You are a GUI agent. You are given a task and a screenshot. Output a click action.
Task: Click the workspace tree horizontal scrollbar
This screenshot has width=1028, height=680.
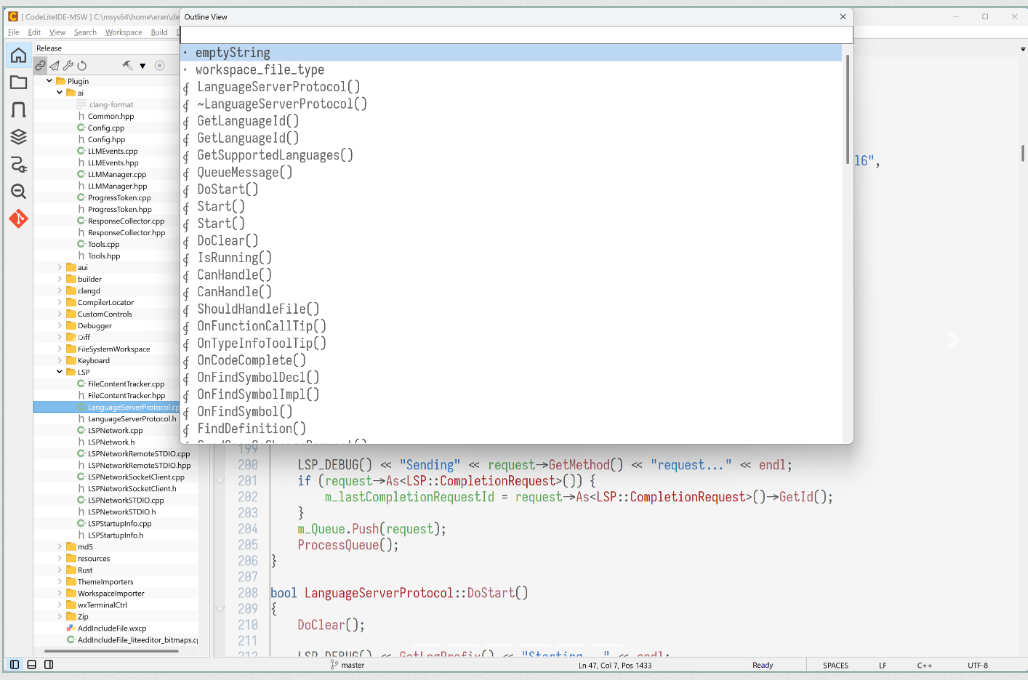pyautogui.click(x=111, y=651)
